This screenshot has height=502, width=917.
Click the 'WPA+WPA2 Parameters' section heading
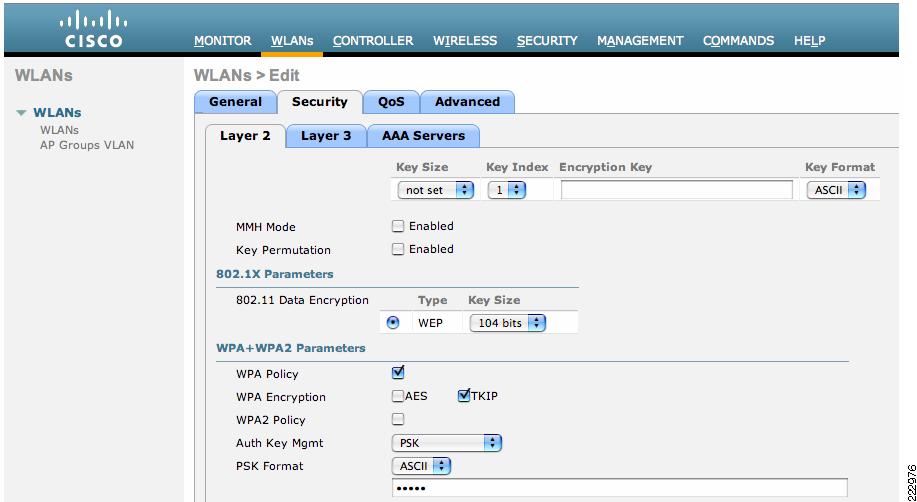click(x=291, y=348)
